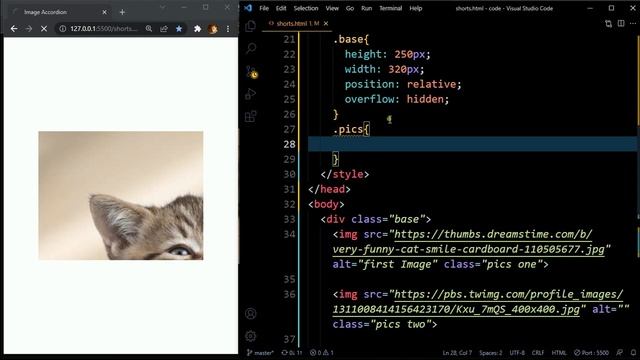The image size is (640, 360).
Task: Change line endings via CRLF status item
Action: pos(538,353)
